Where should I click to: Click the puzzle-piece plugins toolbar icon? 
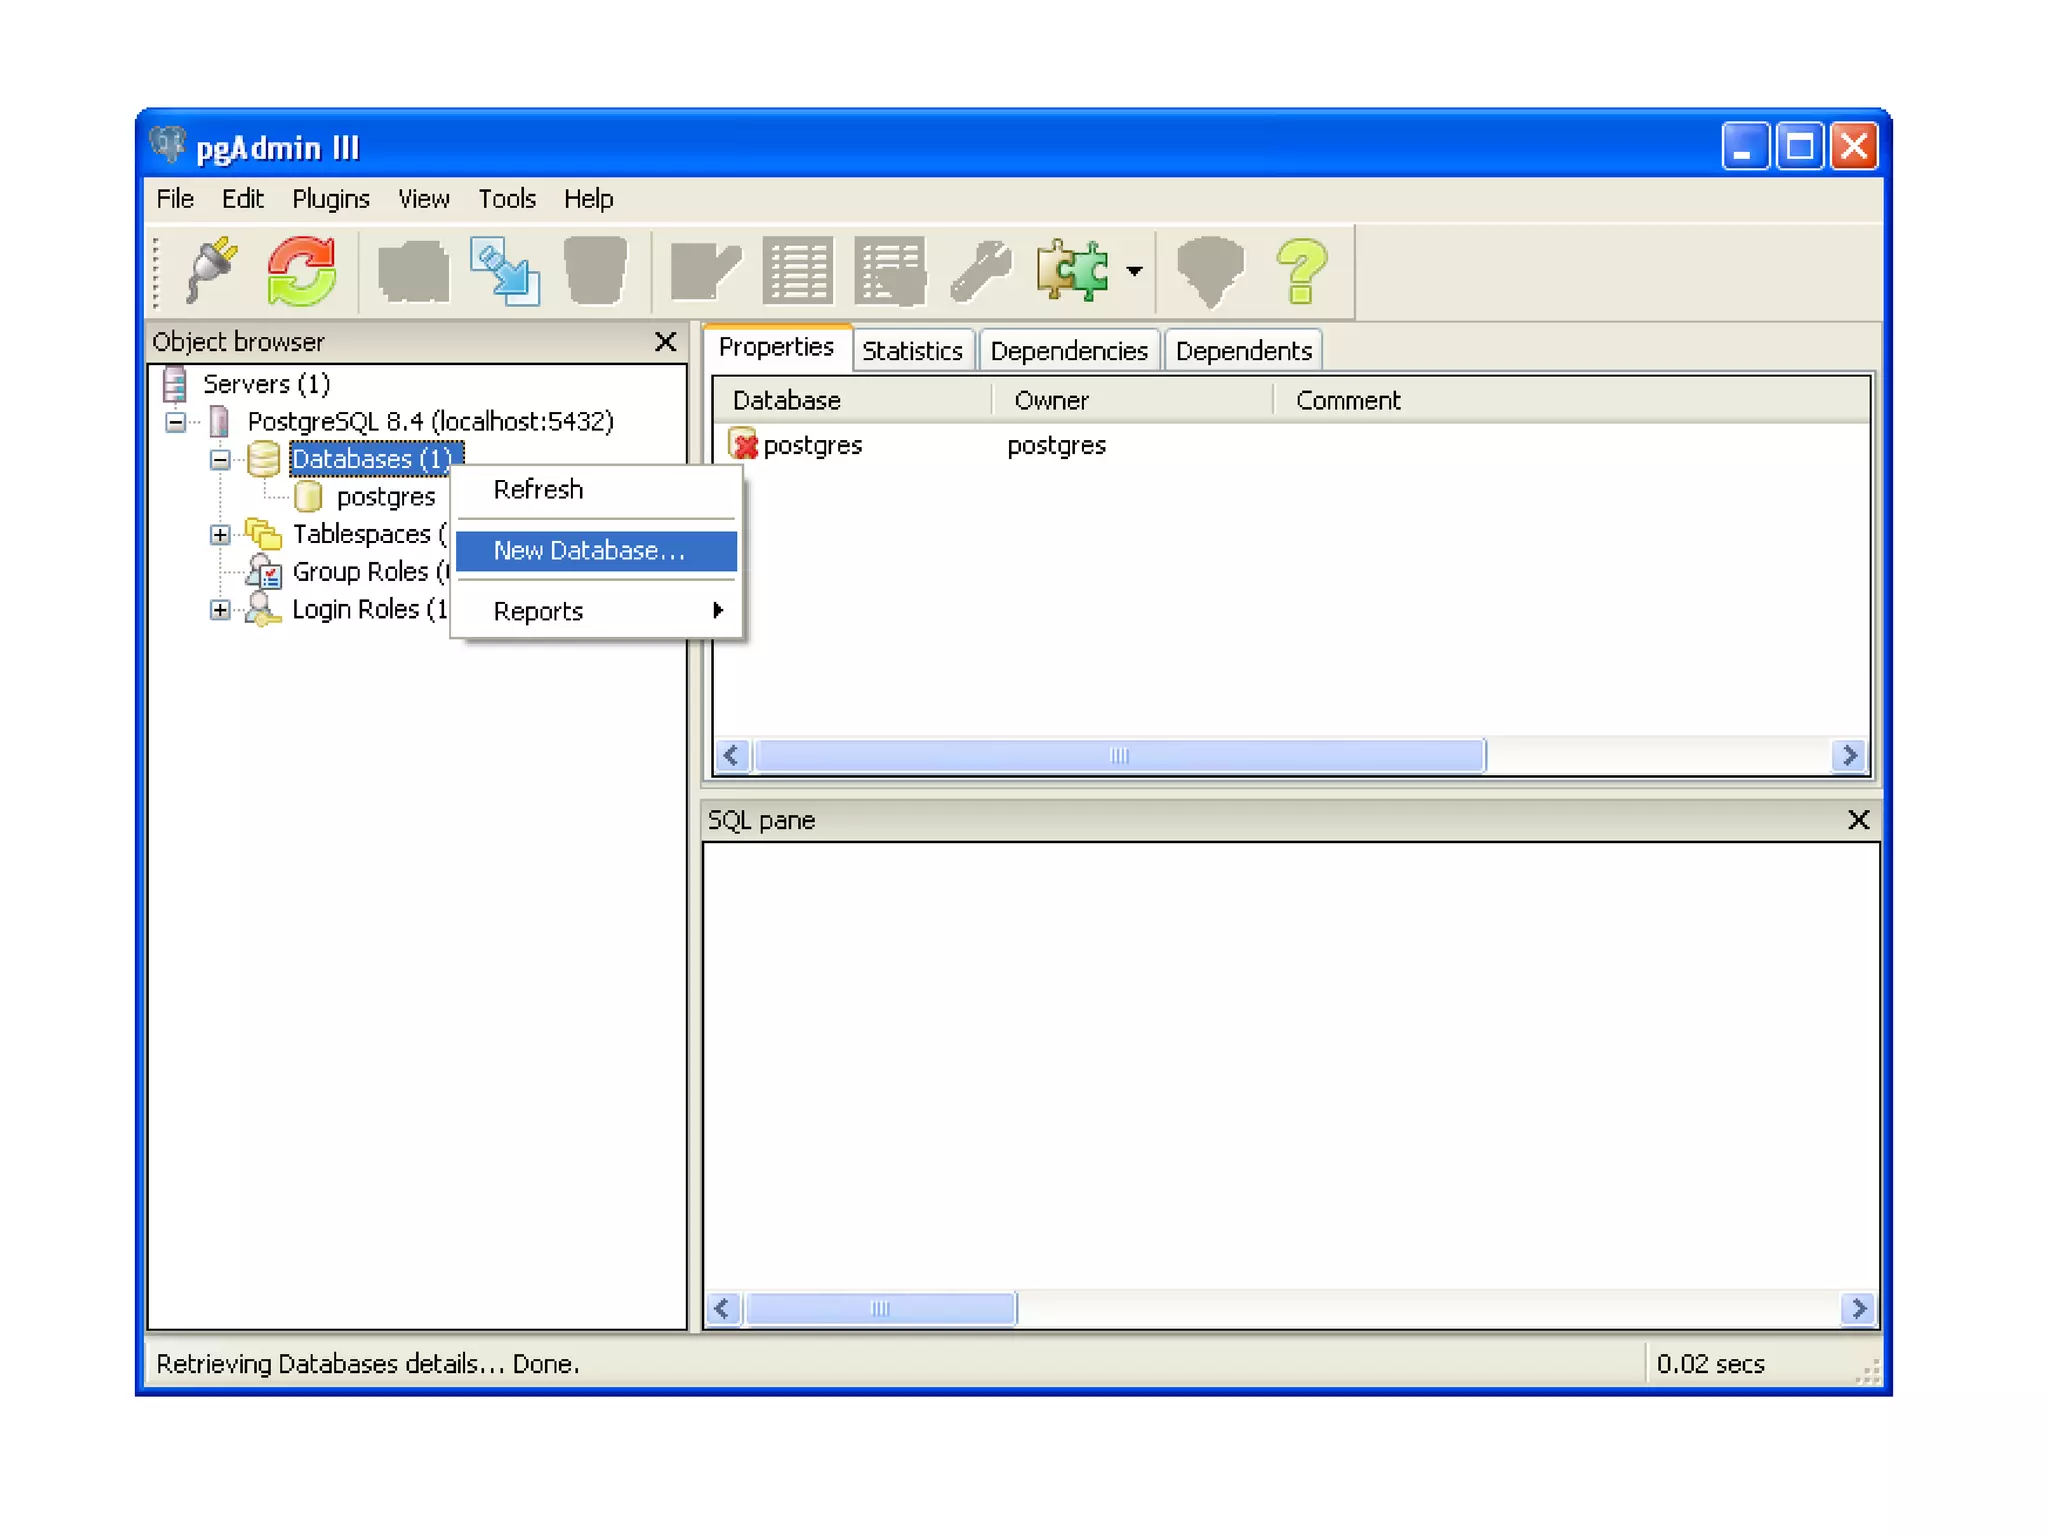click(x=1072, y=270)
